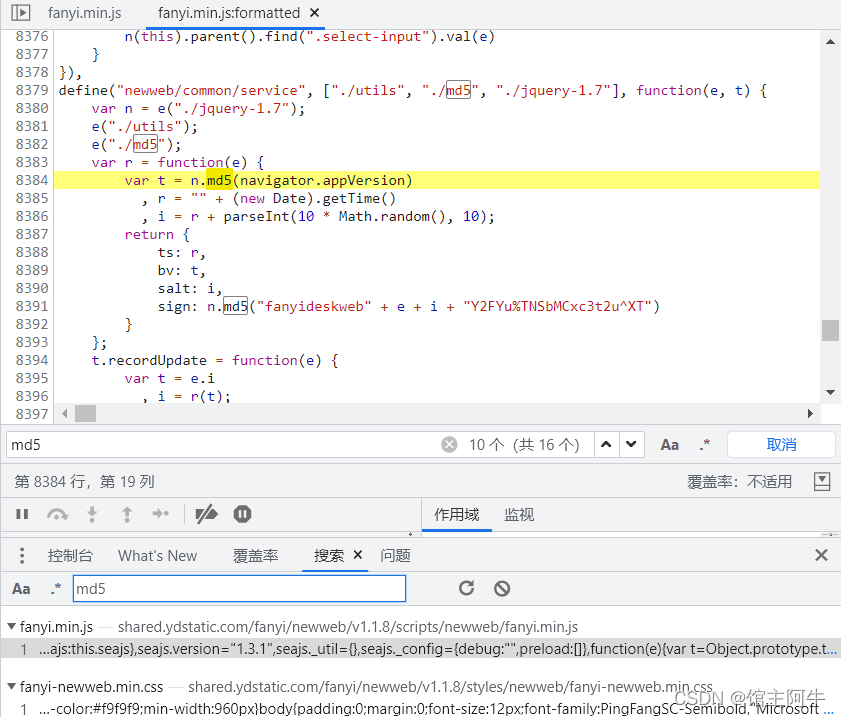841x717 pixels.
Task: Step into next function call
Action: 92,514
